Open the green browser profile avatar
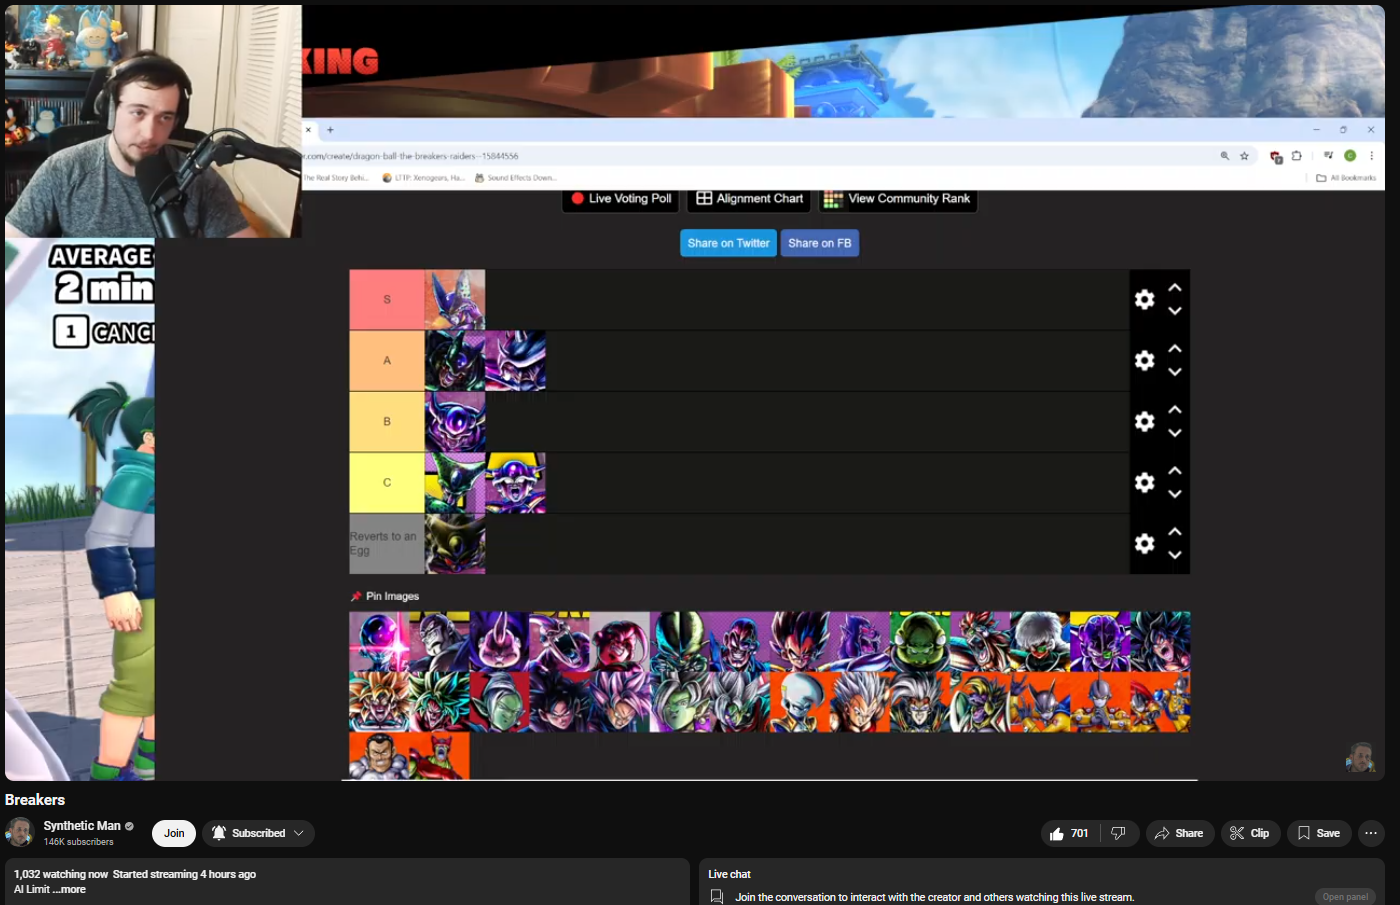This screenshot has width=1400, height=905. tap(1350, 156)
